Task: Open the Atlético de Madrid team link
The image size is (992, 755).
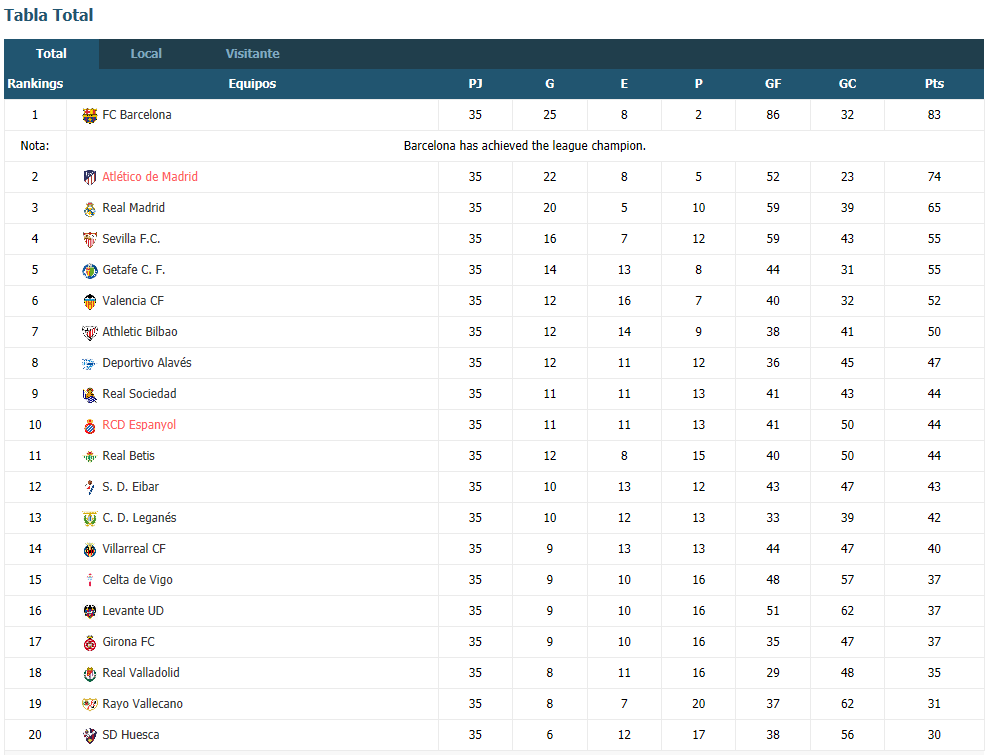Action: click(x=150, y=177)
